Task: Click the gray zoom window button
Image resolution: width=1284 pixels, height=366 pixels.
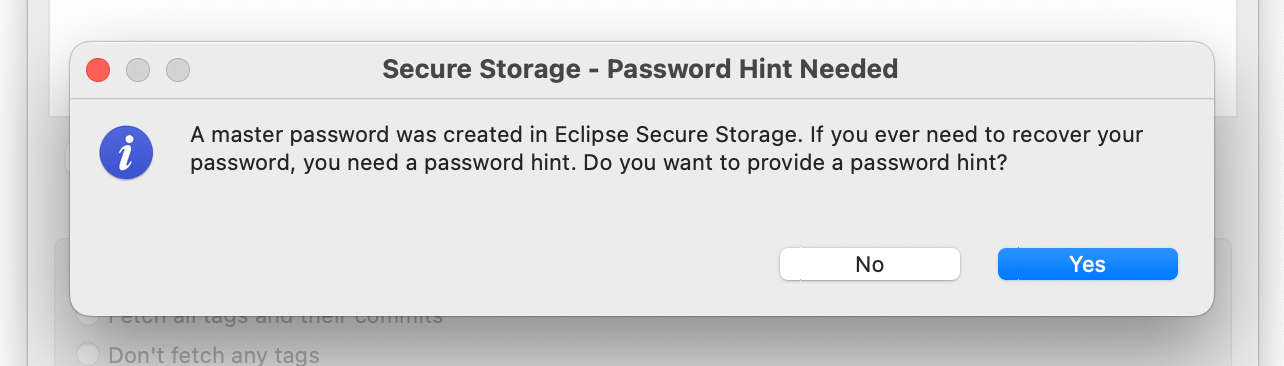Action: coord(178,70)
